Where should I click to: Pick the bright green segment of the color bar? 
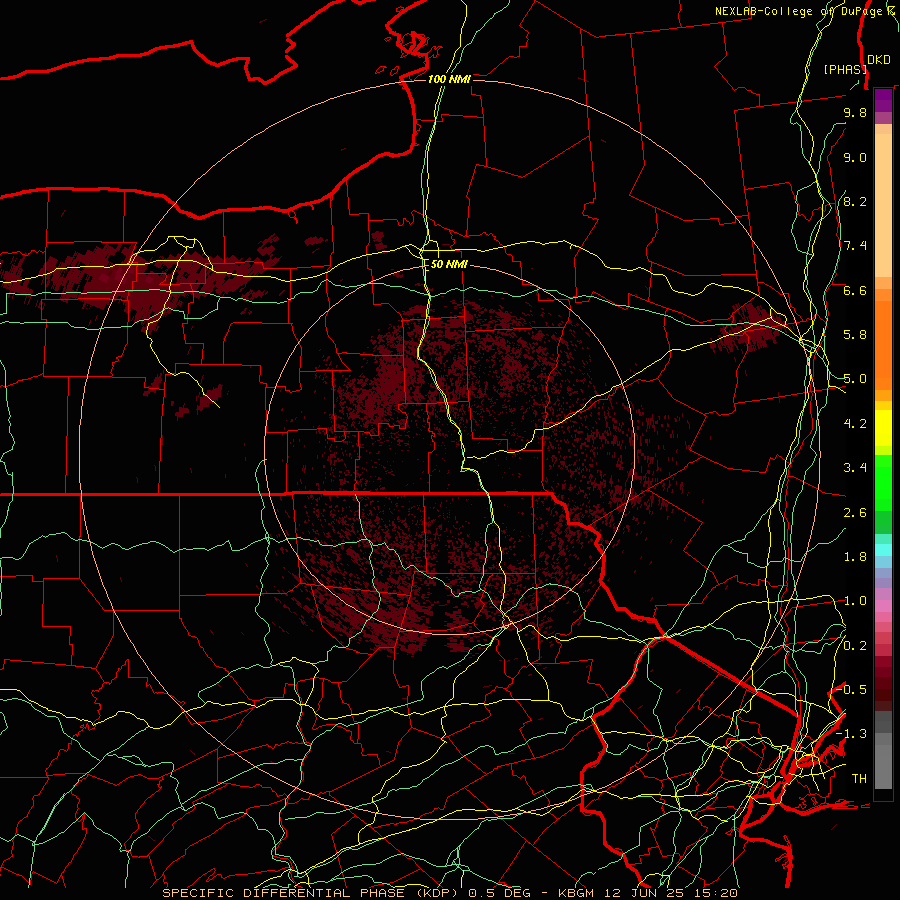pyautogui.click(x=883, y=482)
